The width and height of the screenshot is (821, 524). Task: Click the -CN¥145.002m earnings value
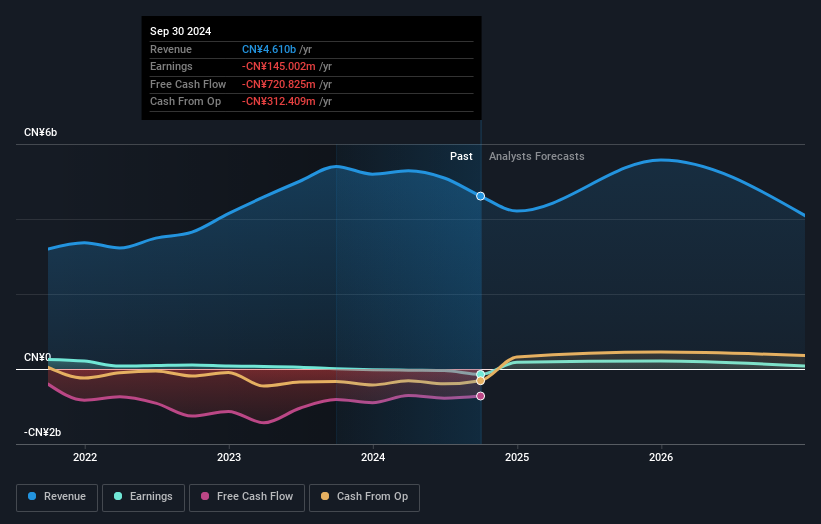[x=279, y=66]
